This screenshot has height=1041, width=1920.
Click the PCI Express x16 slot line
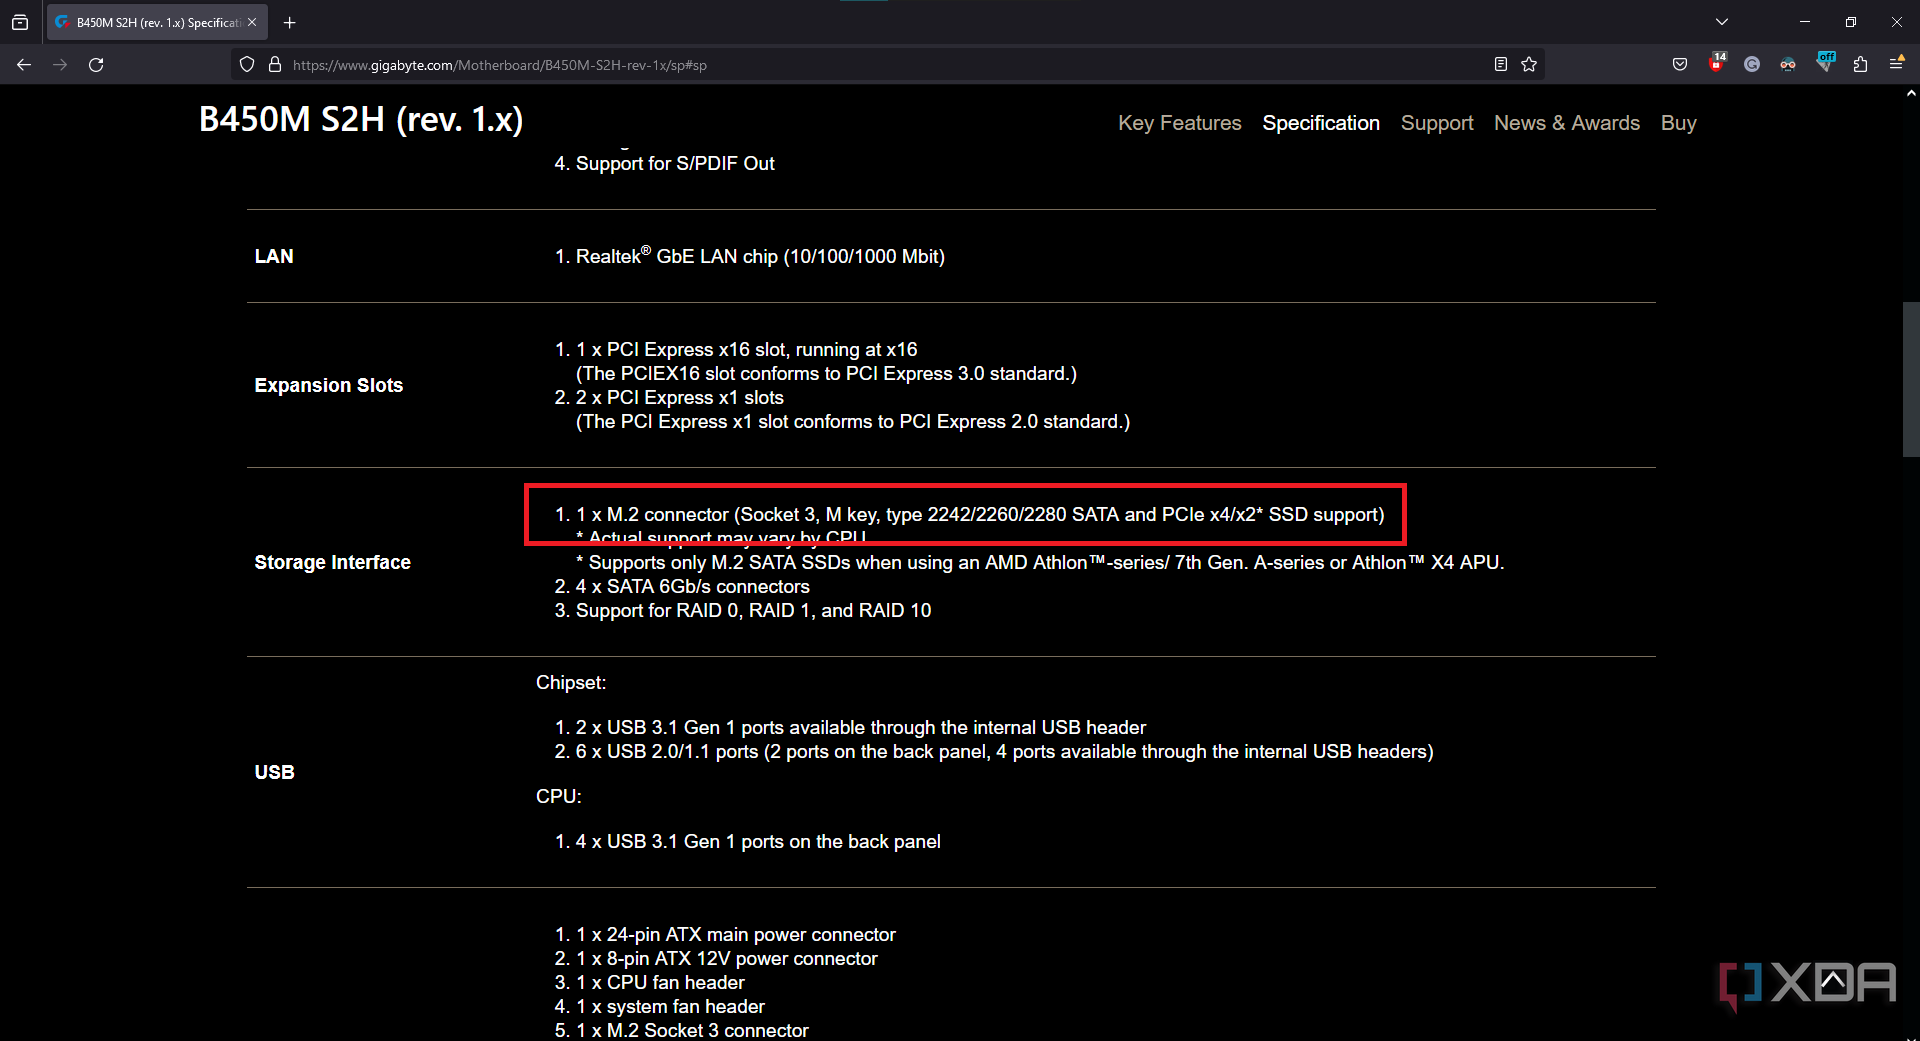click(746, 349)
